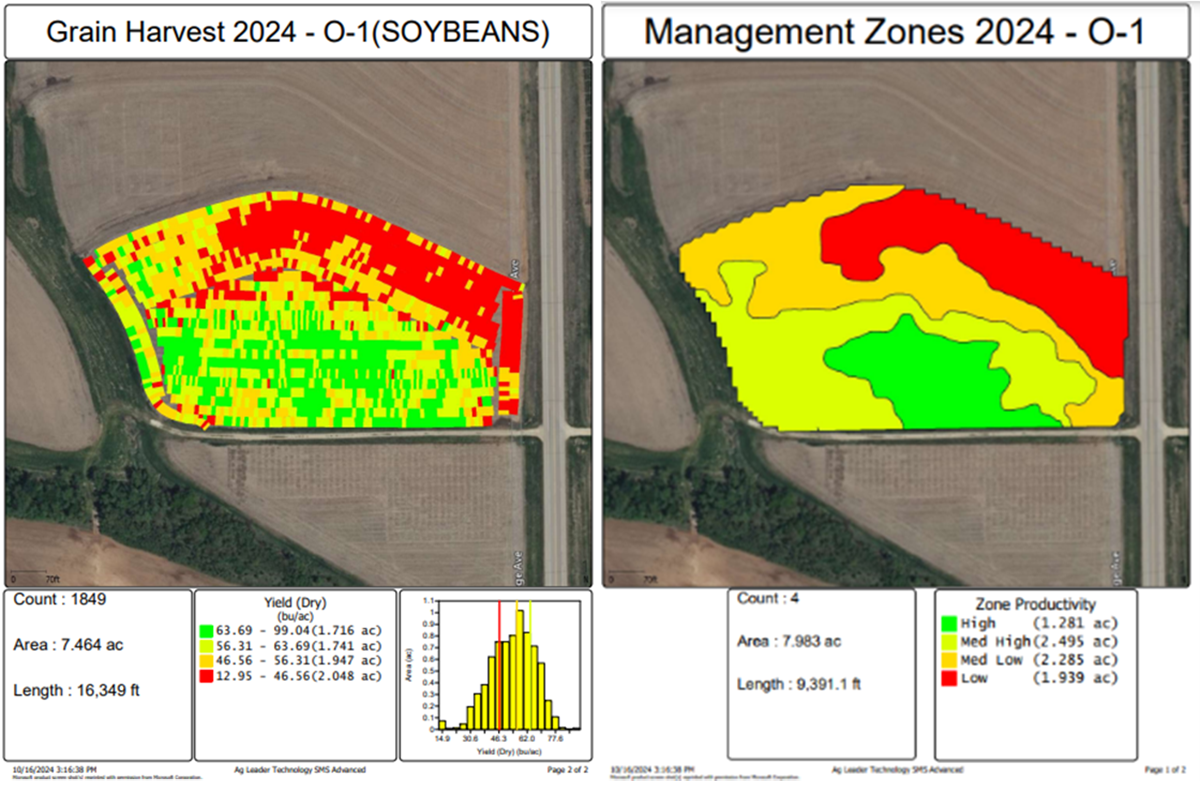Viewport: 1200px width, 792px height.
Task: Select the red 12.95 - 46.56 yield swatch
Action: tap(206, 676)
